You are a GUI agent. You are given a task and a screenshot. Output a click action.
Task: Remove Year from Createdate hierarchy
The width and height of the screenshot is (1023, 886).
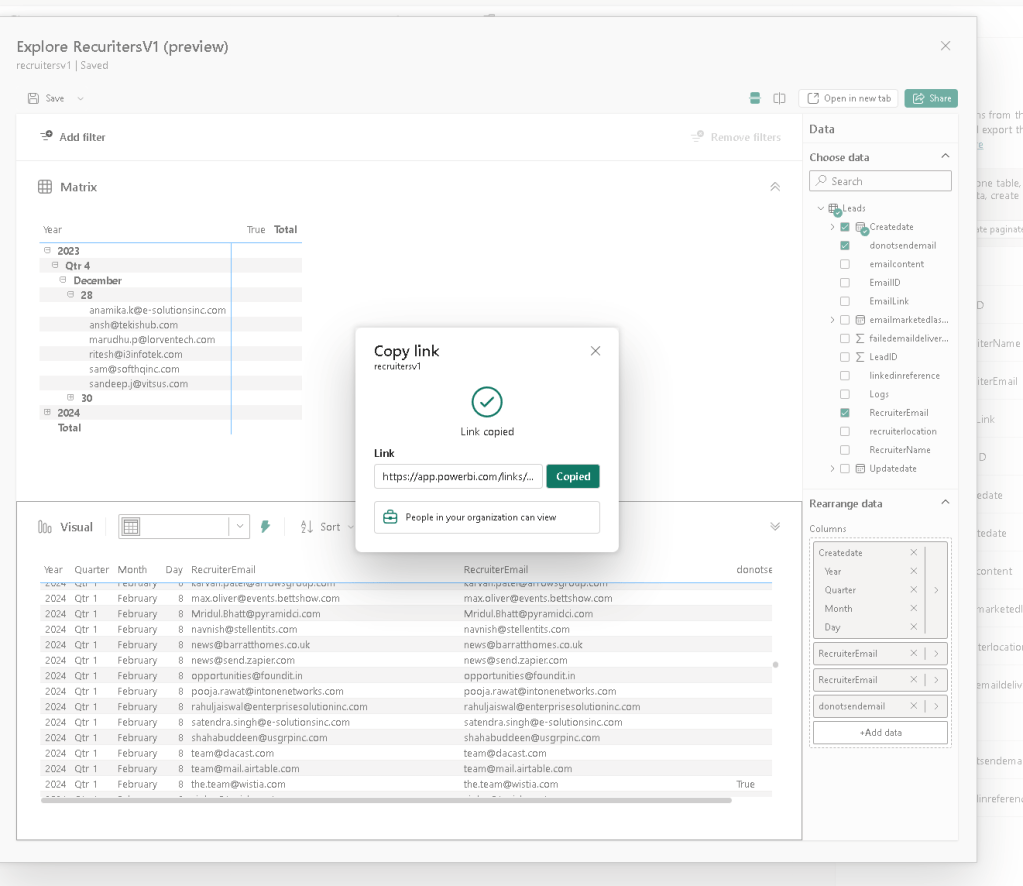[x=913, y=571]
